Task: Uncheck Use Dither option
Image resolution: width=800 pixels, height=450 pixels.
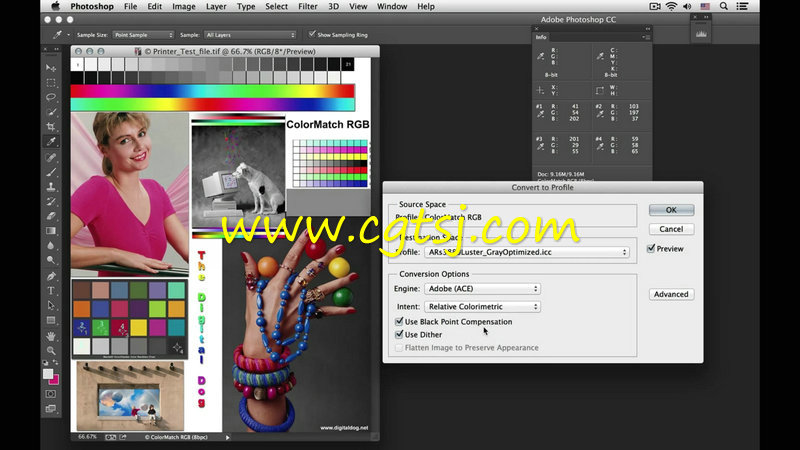Action: [x=399, y=334]
